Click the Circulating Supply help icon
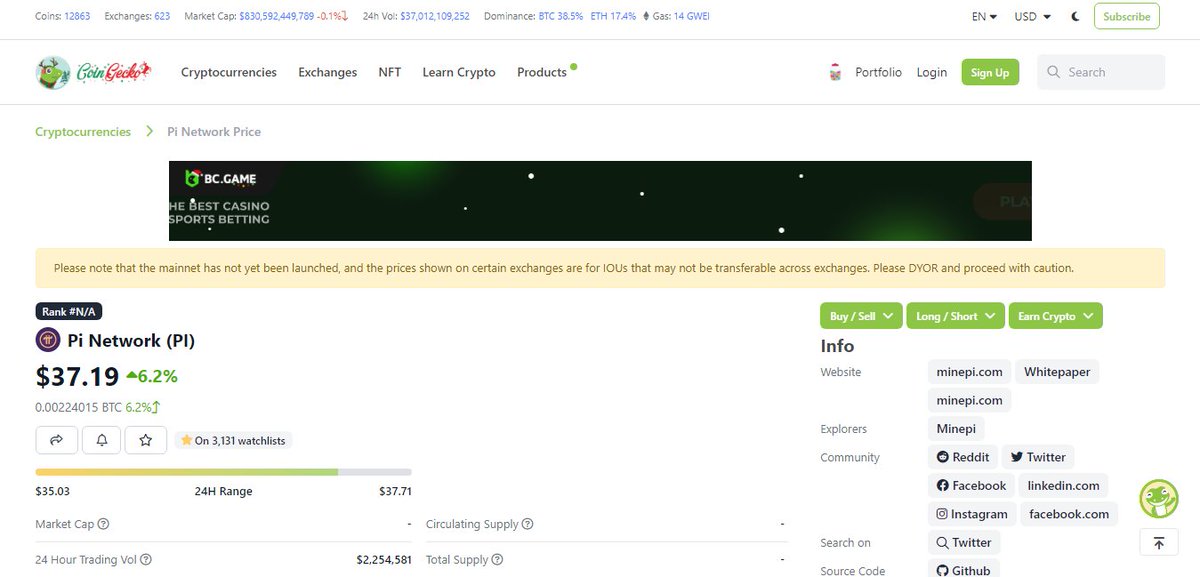 [x=528, y=524]
